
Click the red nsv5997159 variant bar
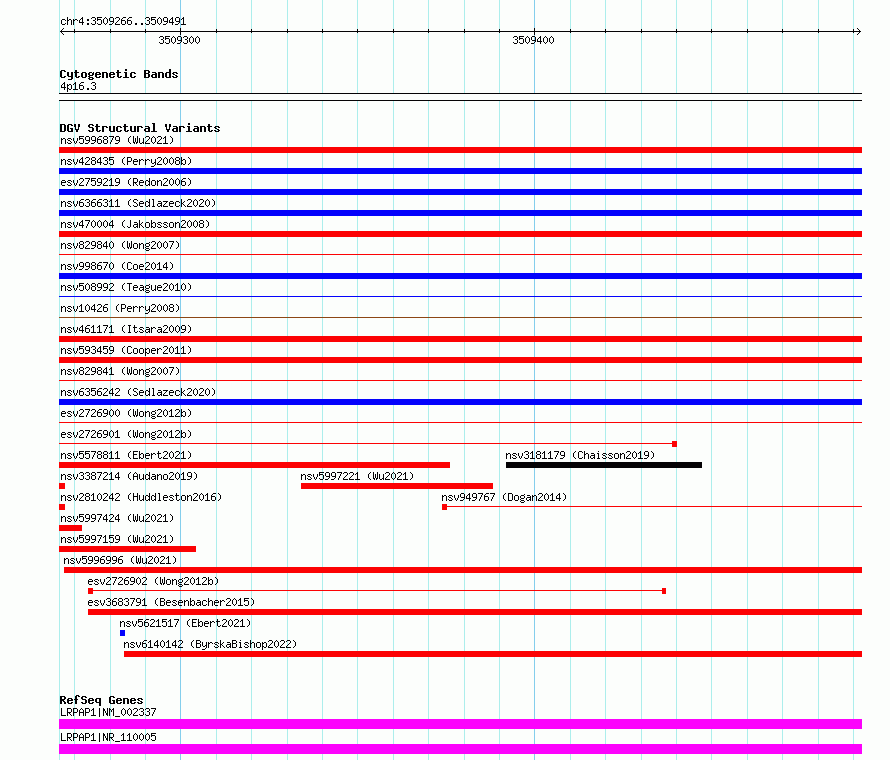point(128,549)
